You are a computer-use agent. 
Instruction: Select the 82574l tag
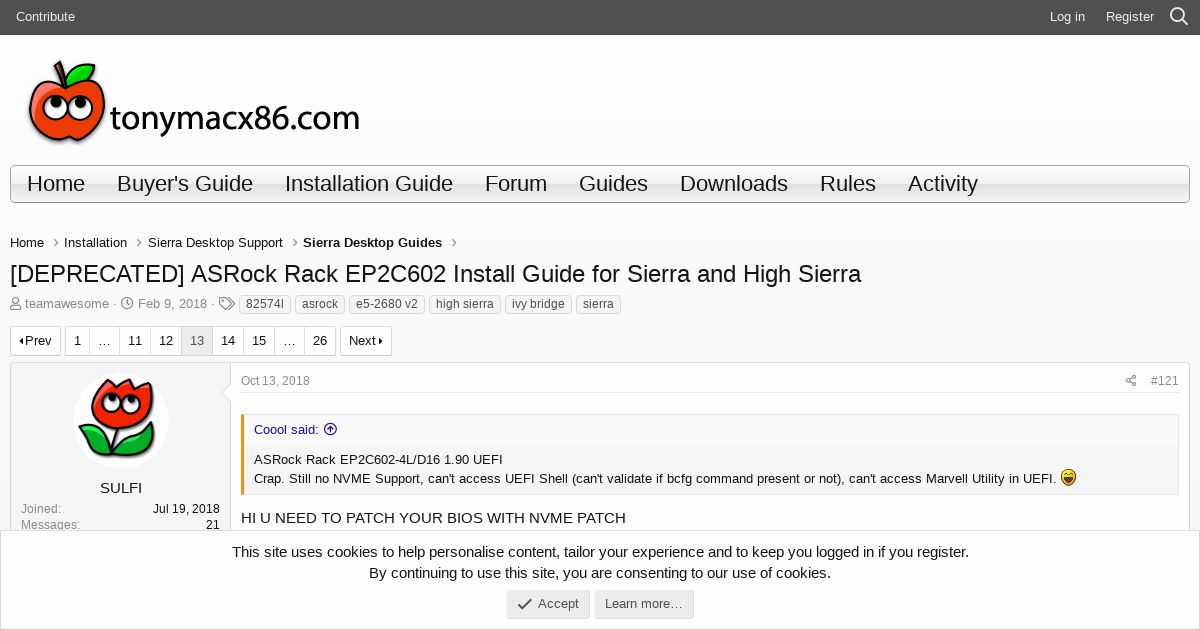click(265, 304)
